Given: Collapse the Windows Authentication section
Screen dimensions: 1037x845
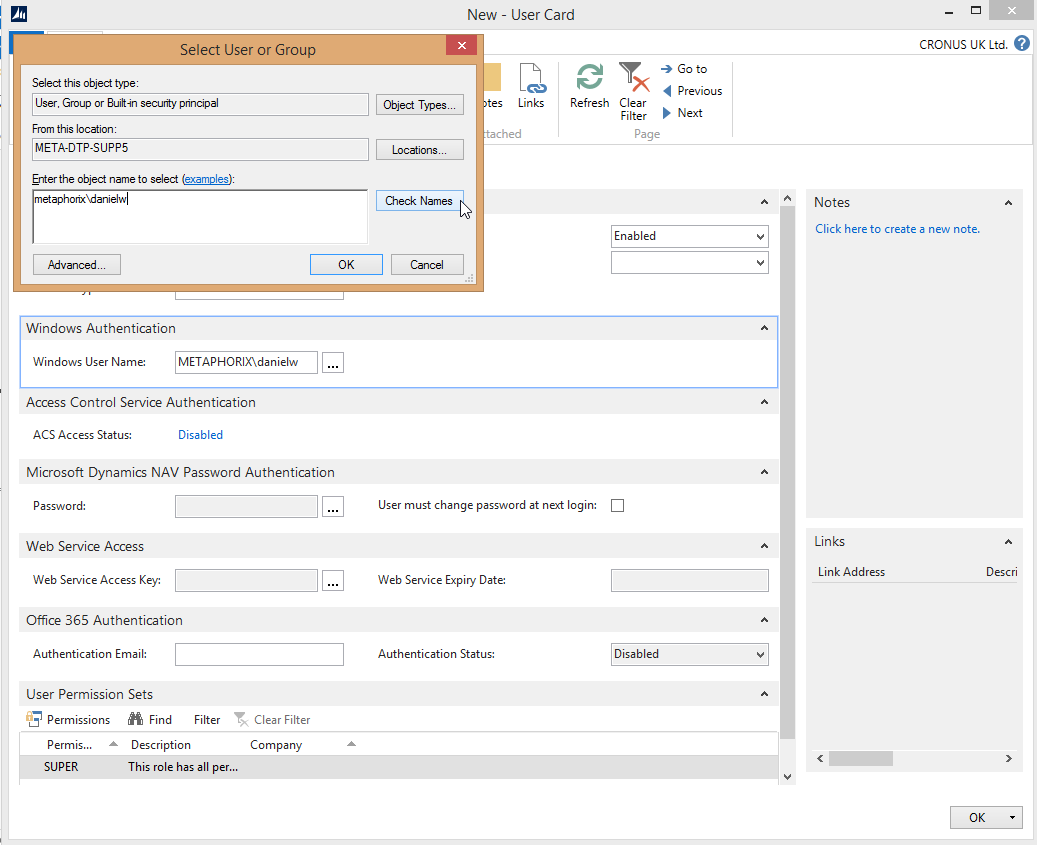Looking at the screenshot, I should click(x=765, y=328).
